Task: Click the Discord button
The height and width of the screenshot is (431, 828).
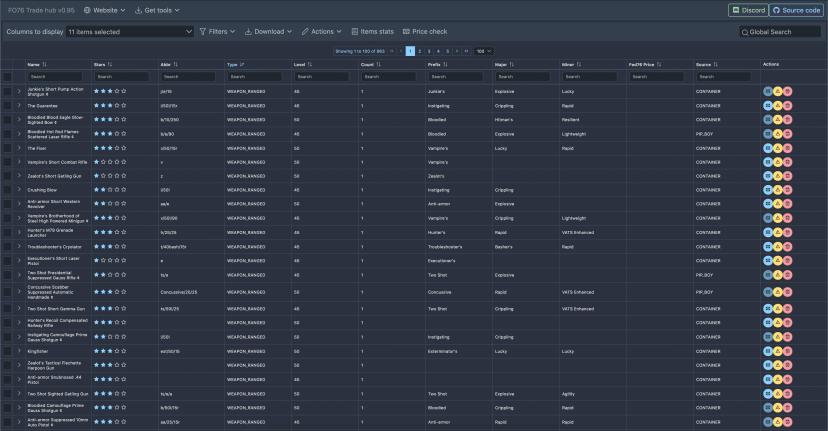Action: 747,10
